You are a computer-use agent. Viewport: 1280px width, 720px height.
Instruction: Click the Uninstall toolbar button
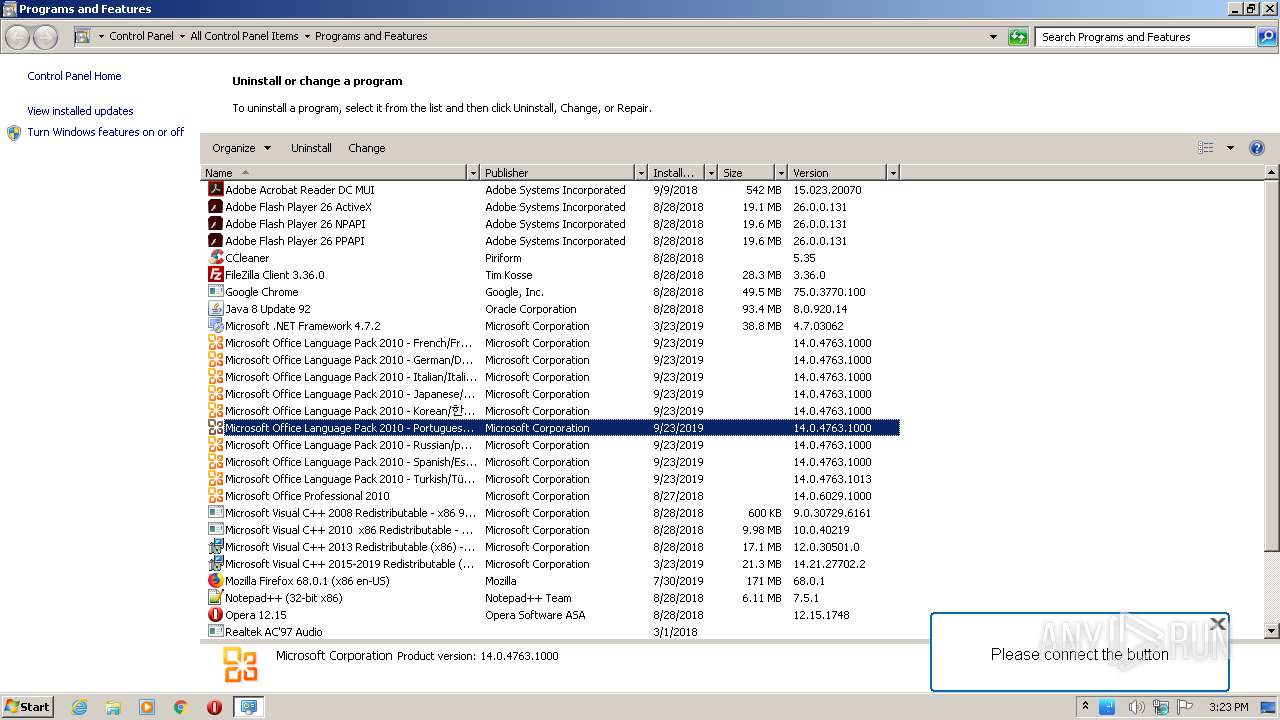coord(311,148)
